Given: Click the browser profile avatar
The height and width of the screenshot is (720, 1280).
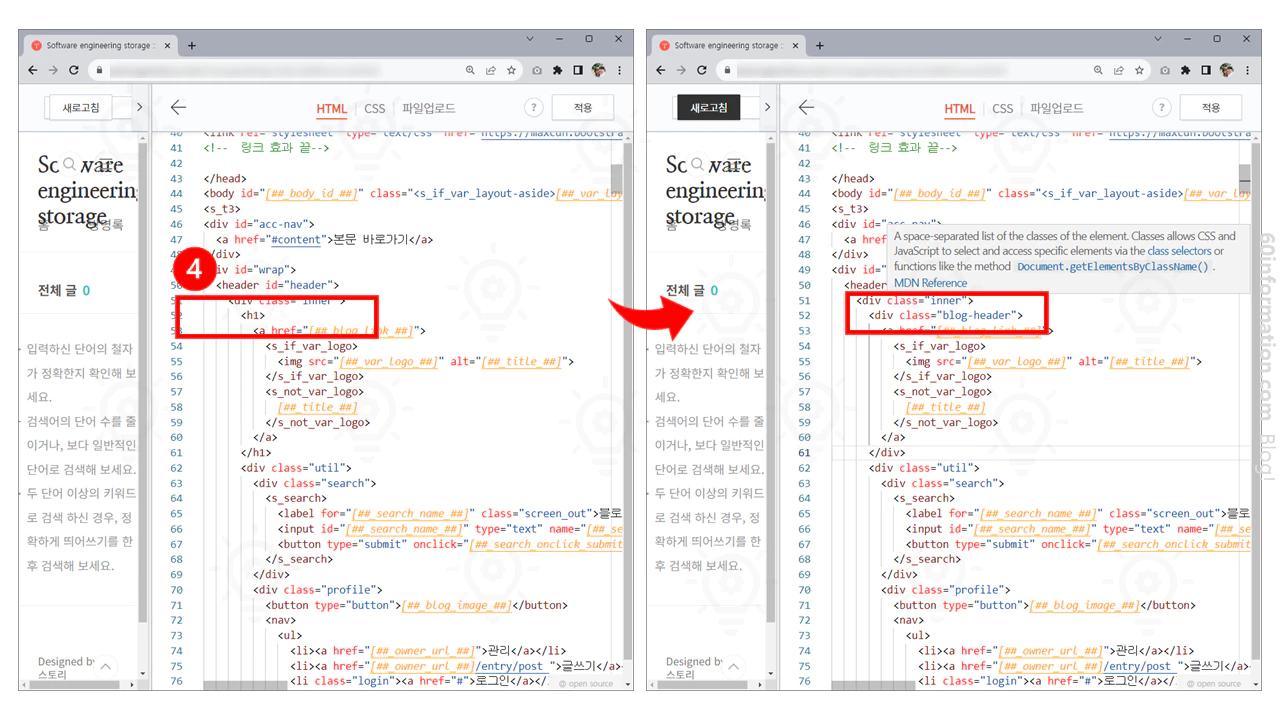Looking at the screenshot, I should point(598,70).
